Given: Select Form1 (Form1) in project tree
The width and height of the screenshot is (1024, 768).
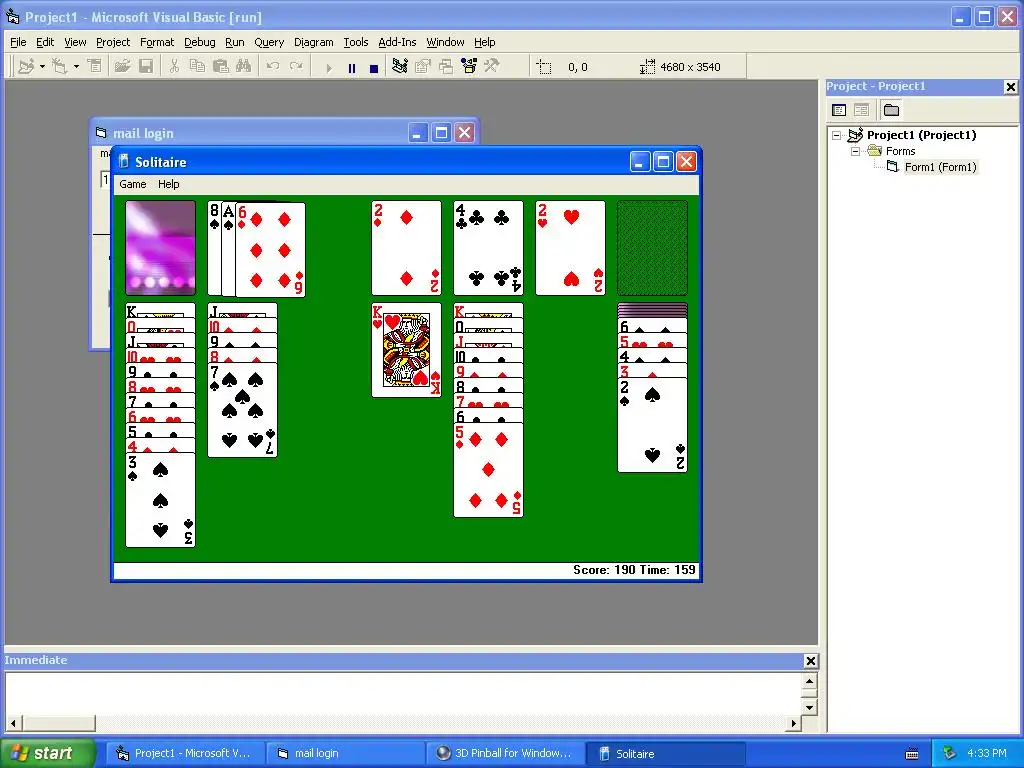Looking at the screenshot, I should pos(940,167).
